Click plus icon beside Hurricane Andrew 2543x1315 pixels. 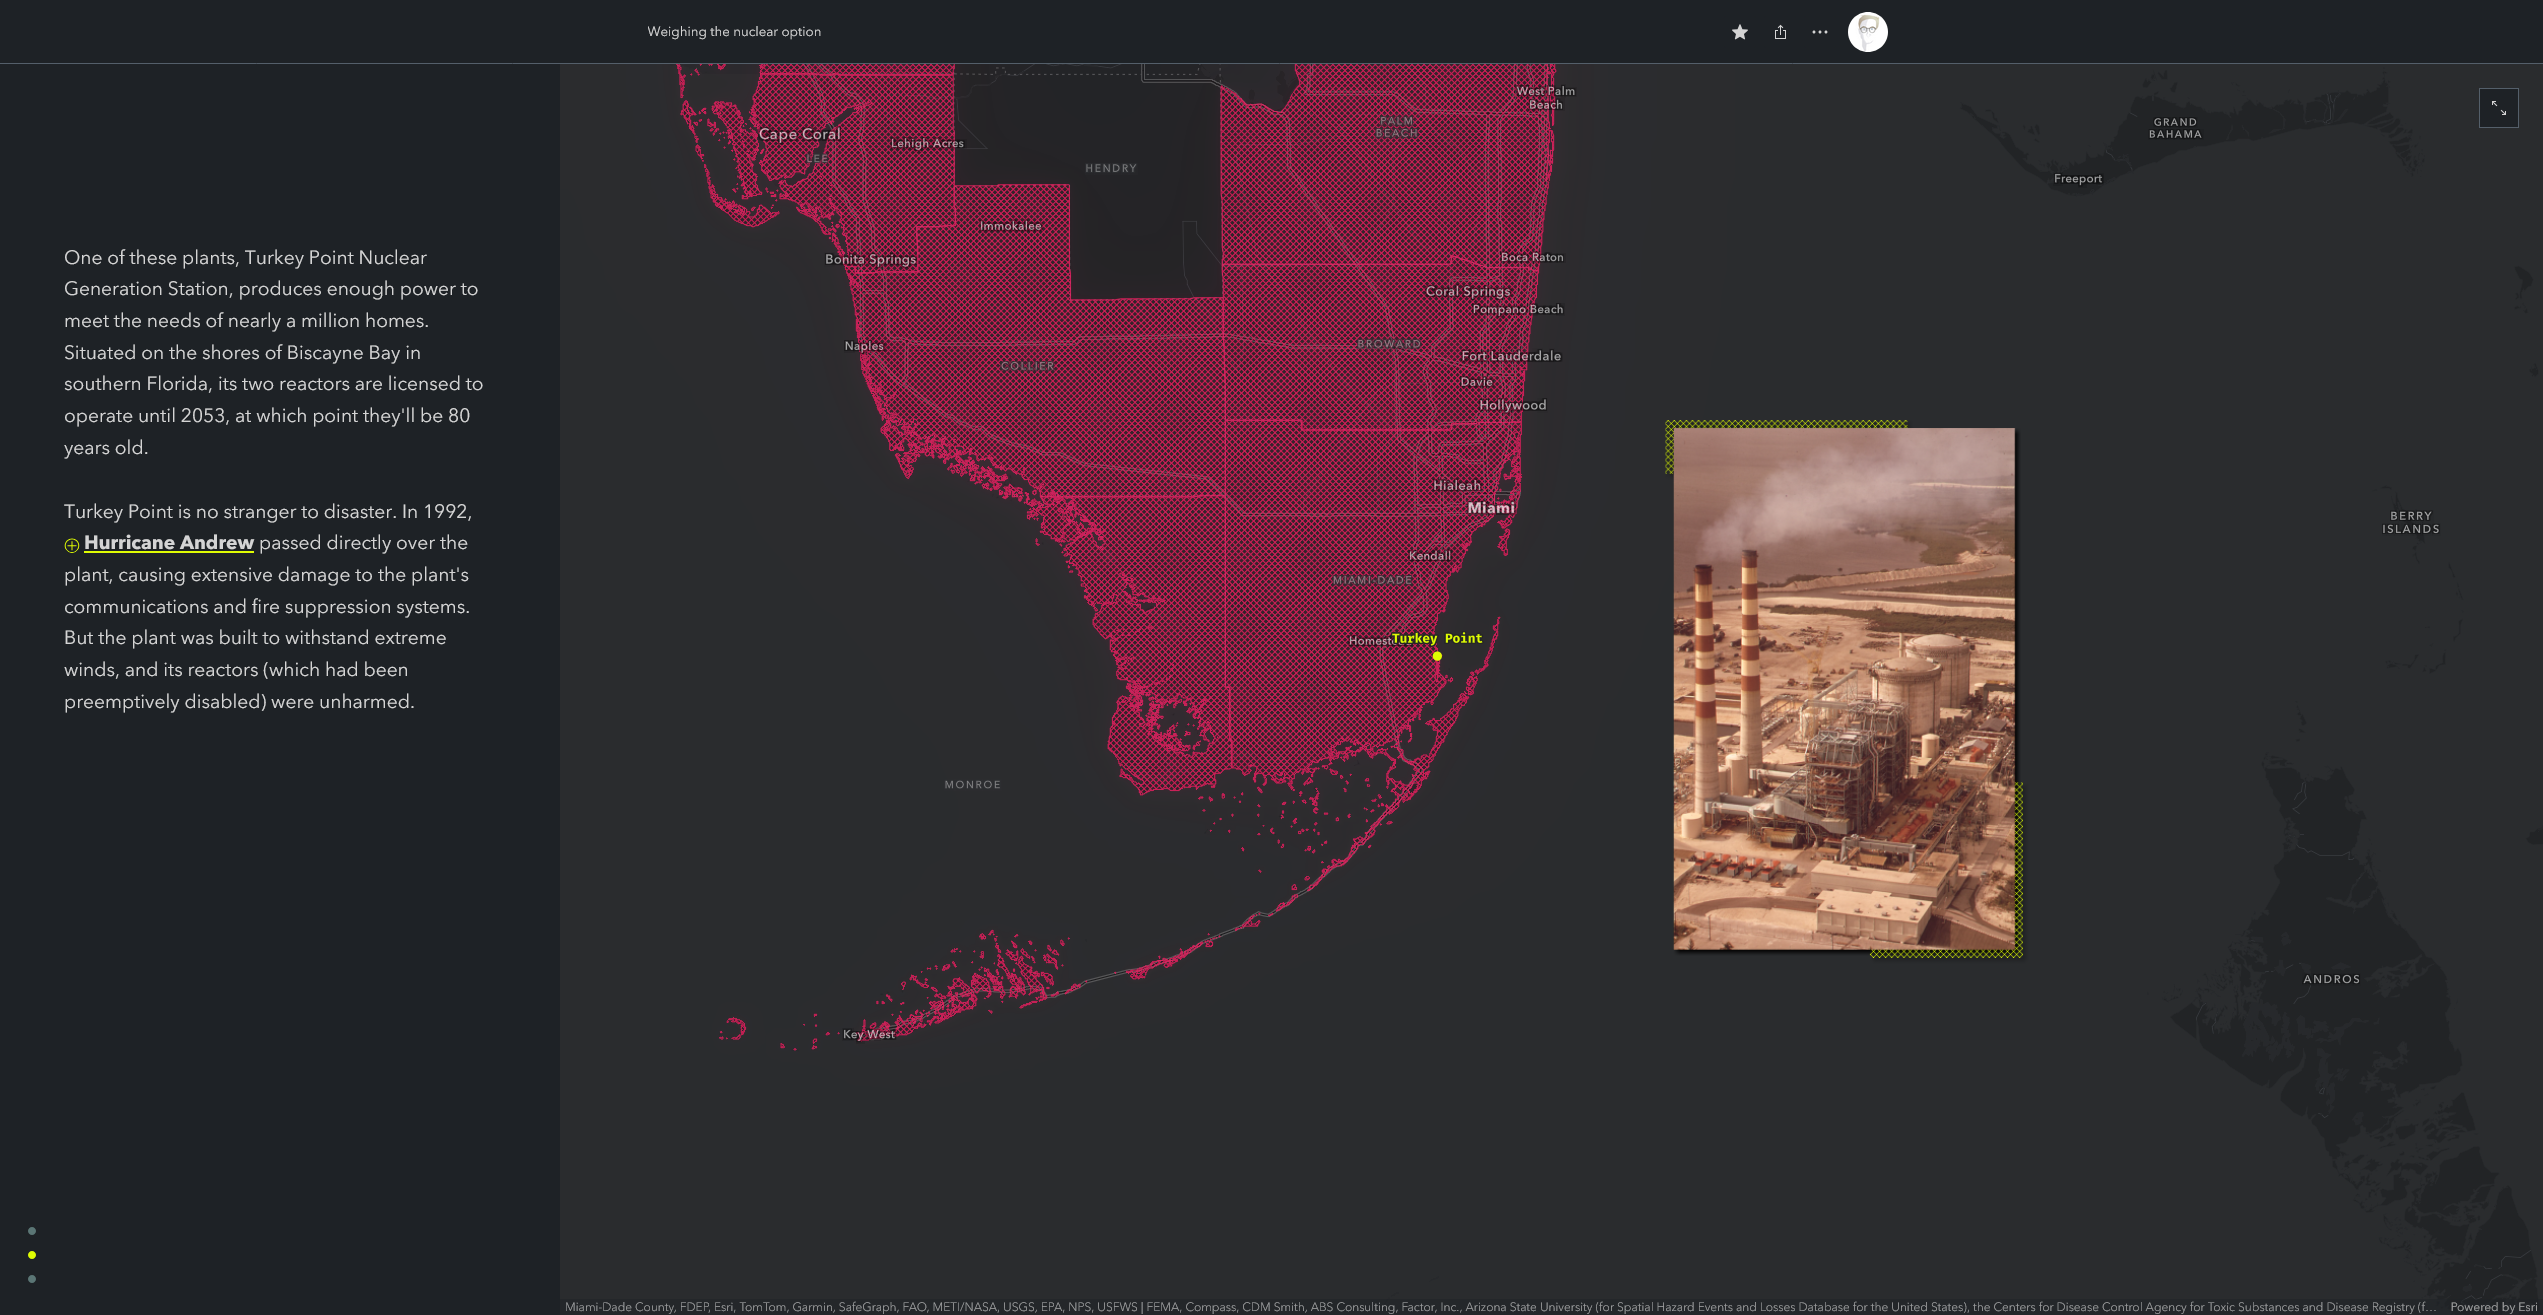[x=72, y=545]
